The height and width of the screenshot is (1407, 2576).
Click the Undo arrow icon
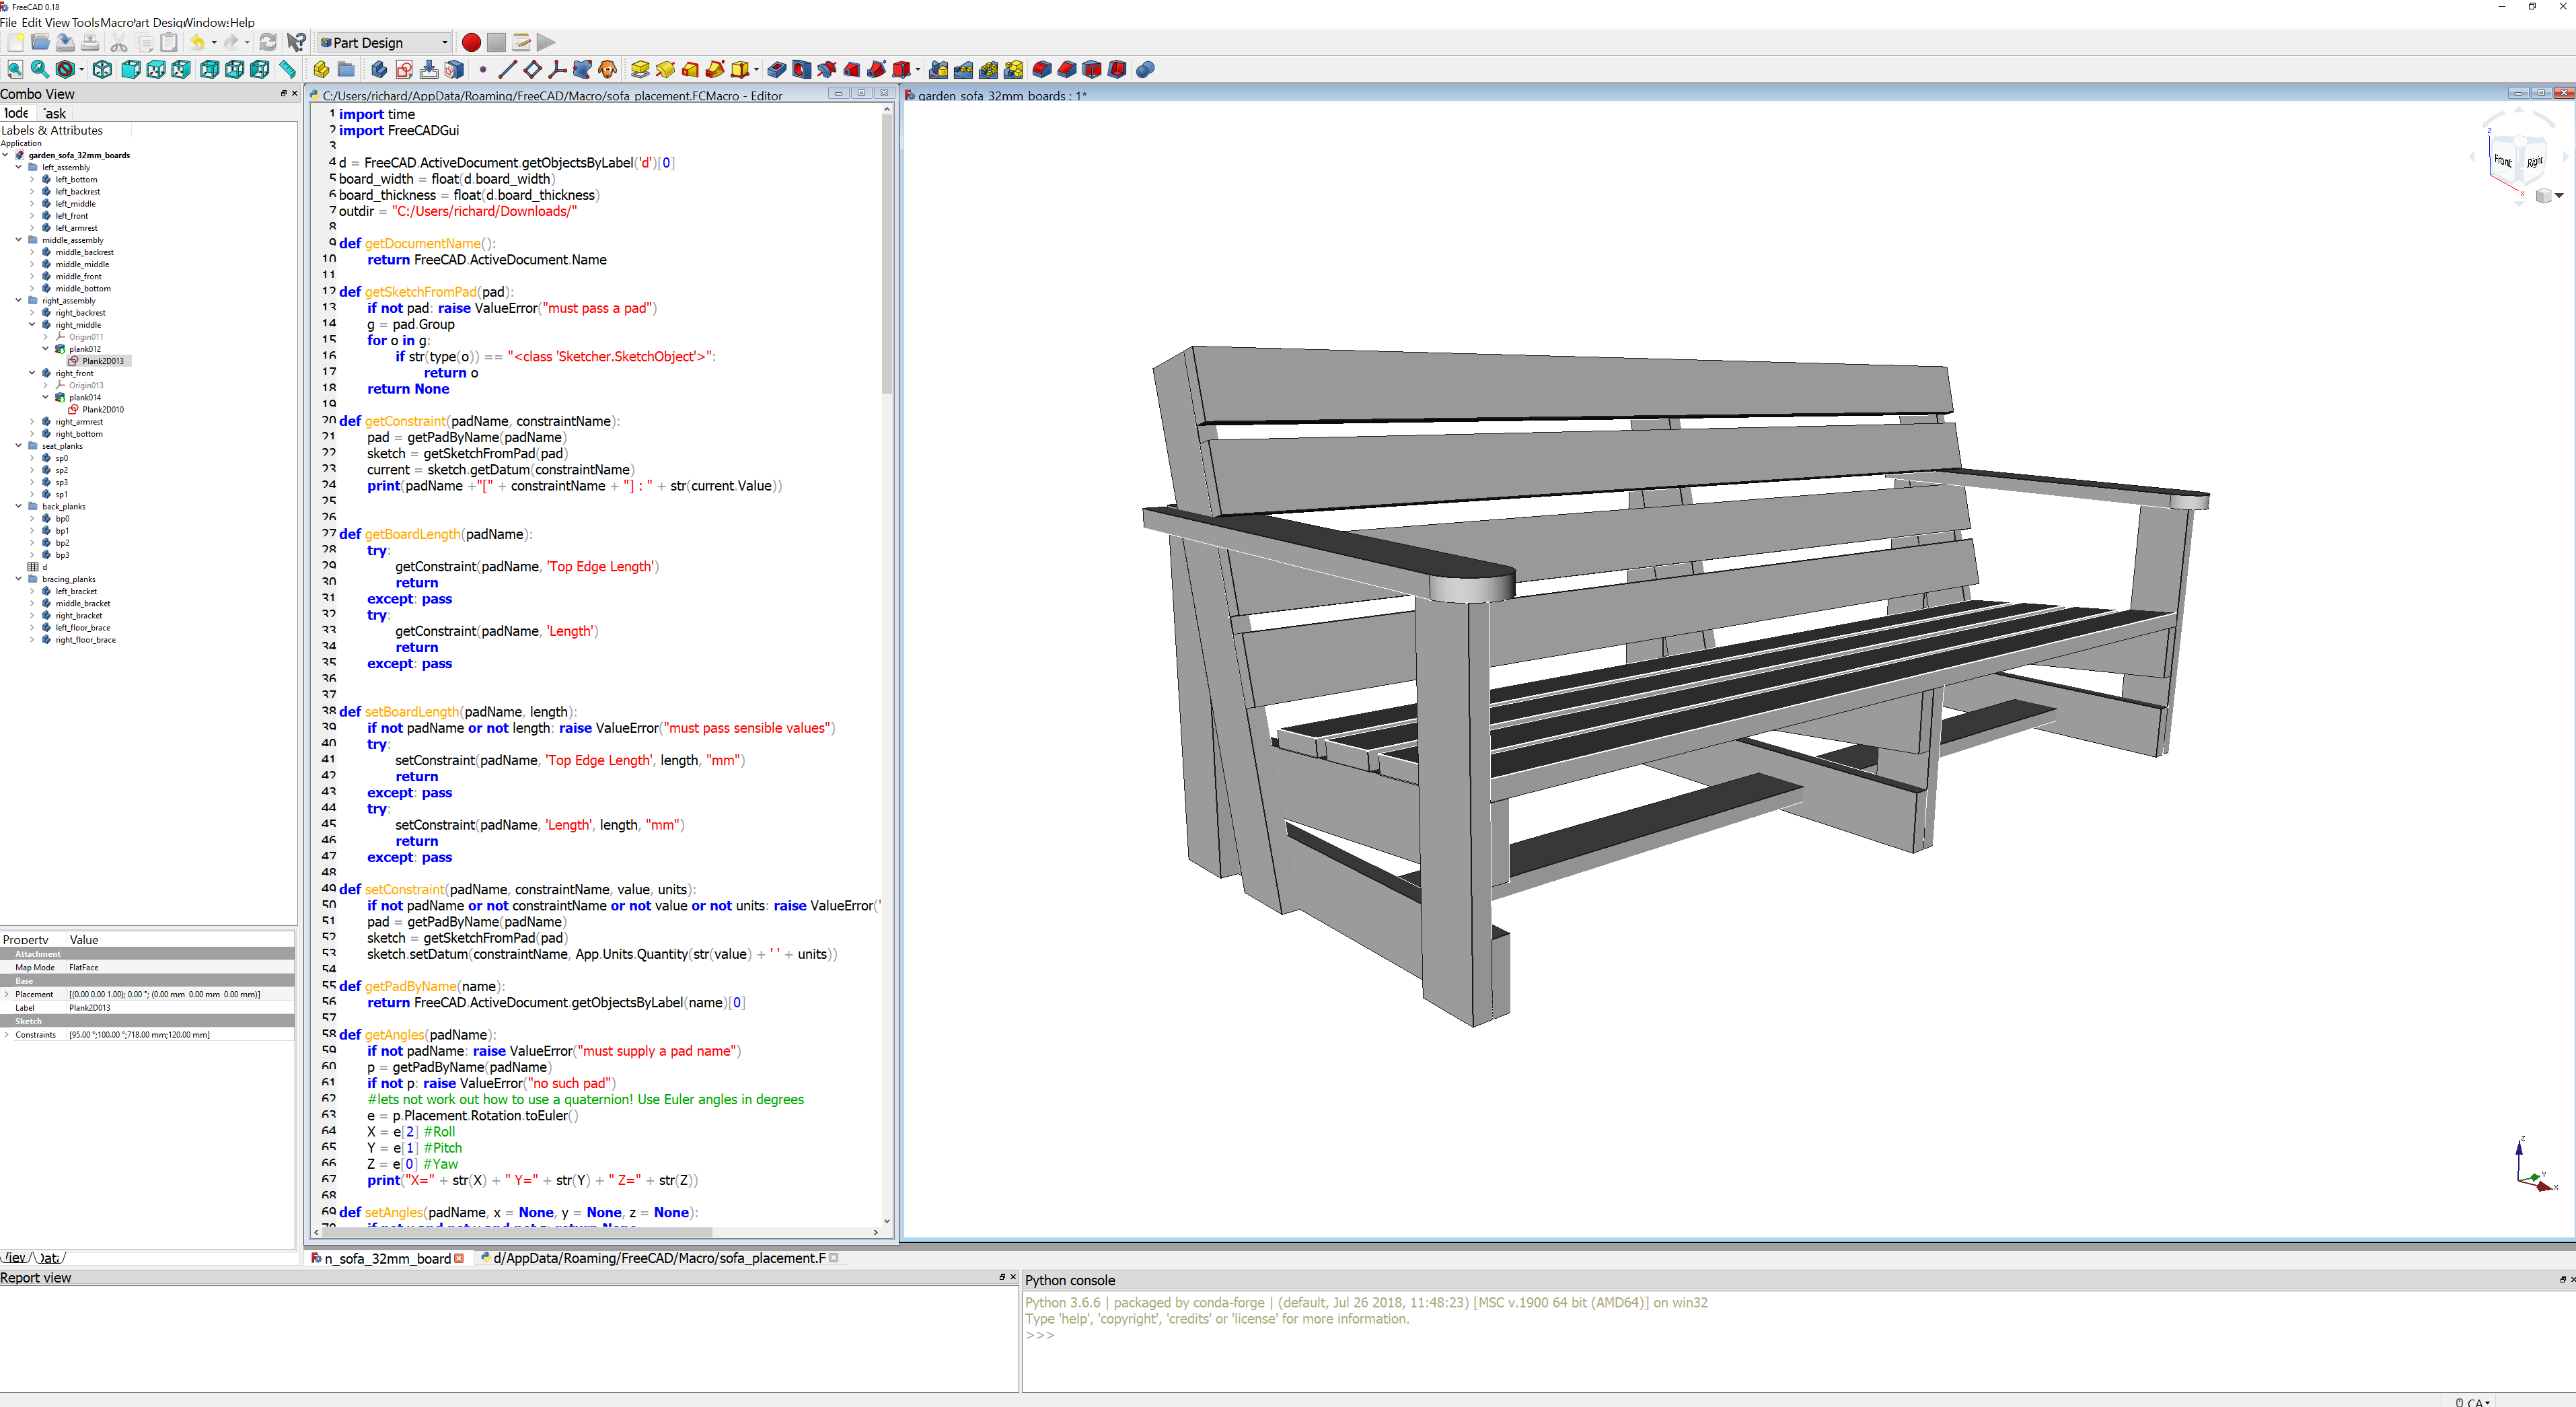(197, 42)
